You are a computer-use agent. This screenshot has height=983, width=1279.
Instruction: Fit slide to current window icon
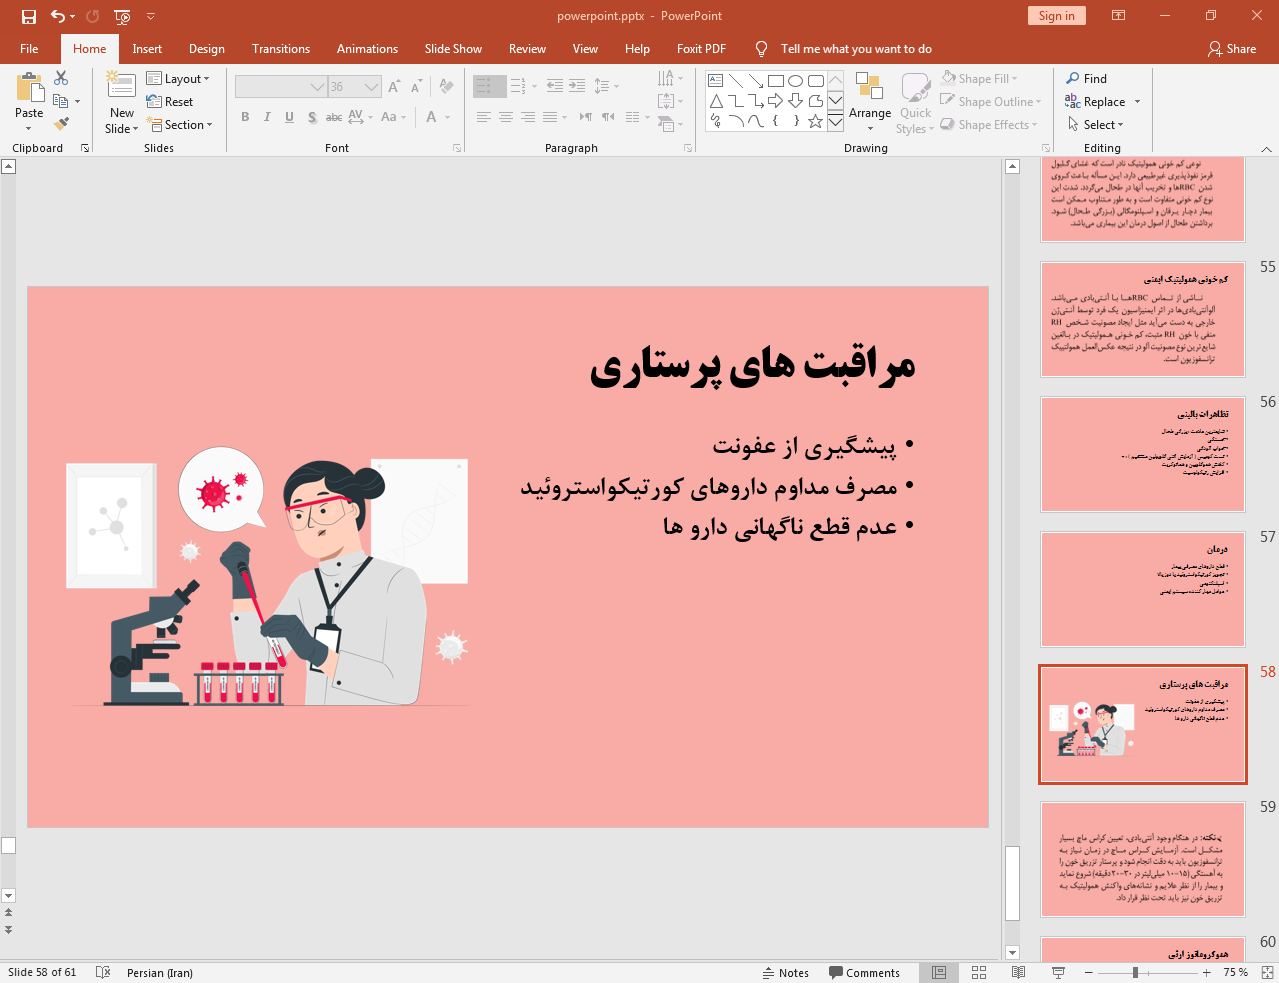coord(1266,973)
